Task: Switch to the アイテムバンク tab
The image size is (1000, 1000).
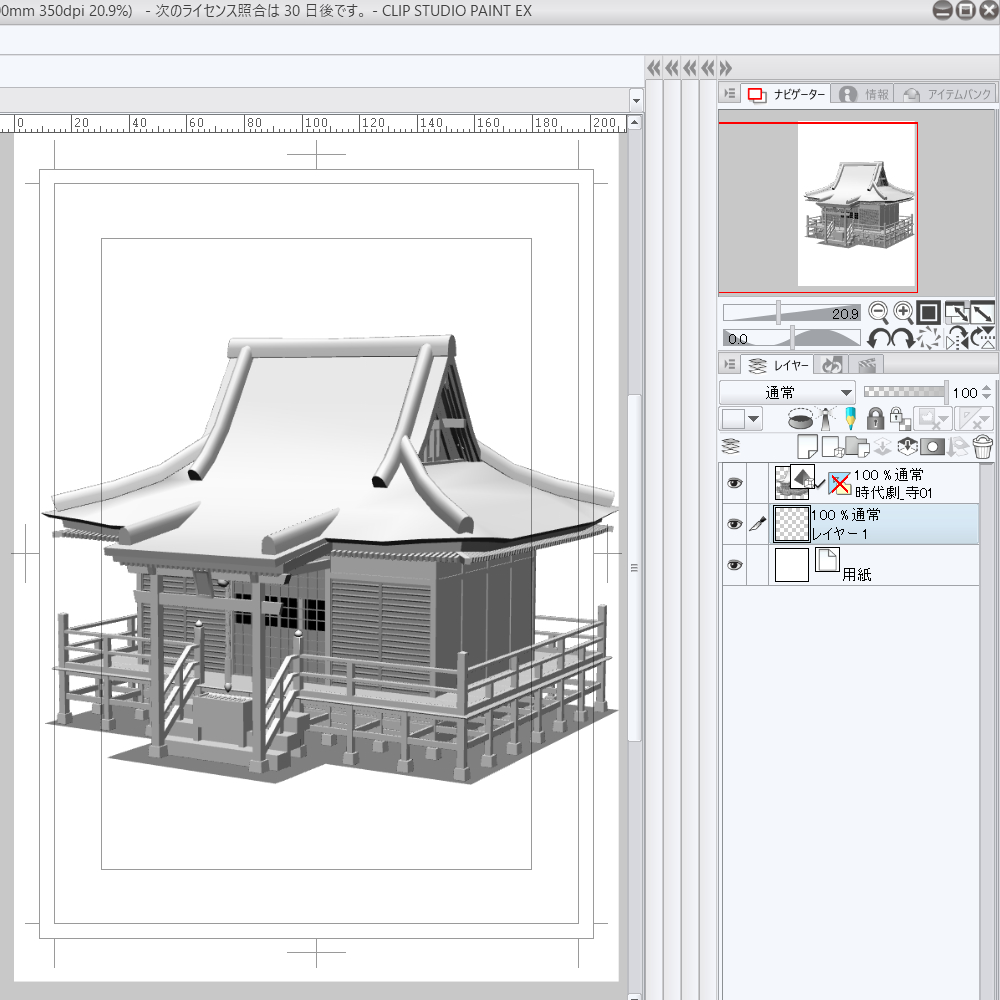Action: pyautogui.click(x=945, y=94)
